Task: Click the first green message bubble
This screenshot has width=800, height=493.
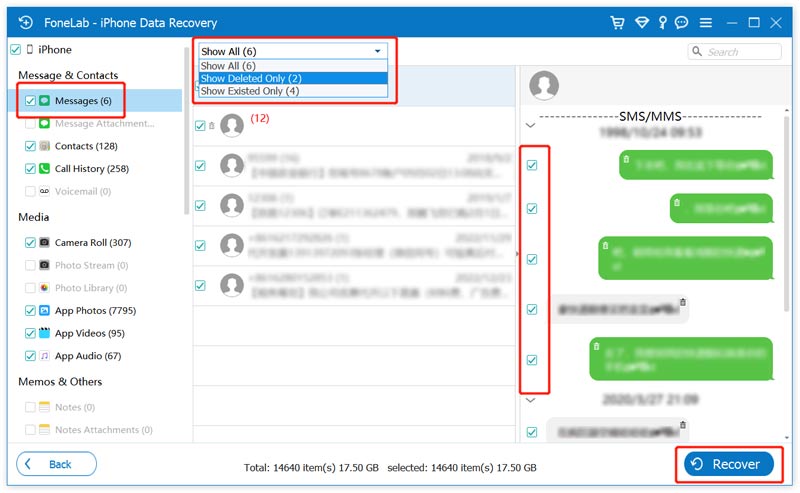Action: click(695, 164)
